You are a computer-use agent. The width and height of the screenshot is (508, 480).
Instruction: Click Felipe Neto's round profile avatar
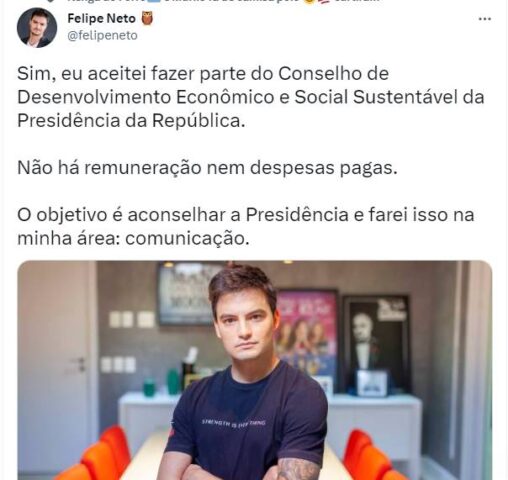37,28
